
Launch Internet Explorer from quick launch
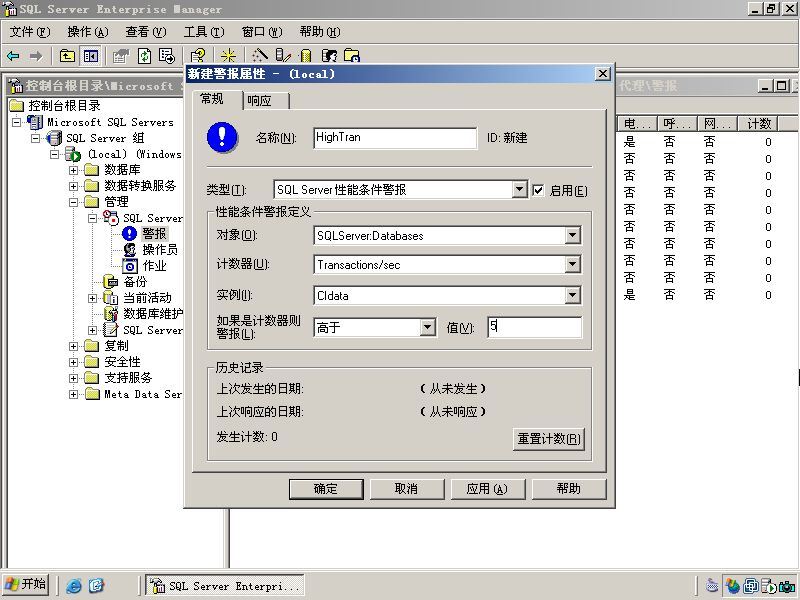(x=74, y=586)
